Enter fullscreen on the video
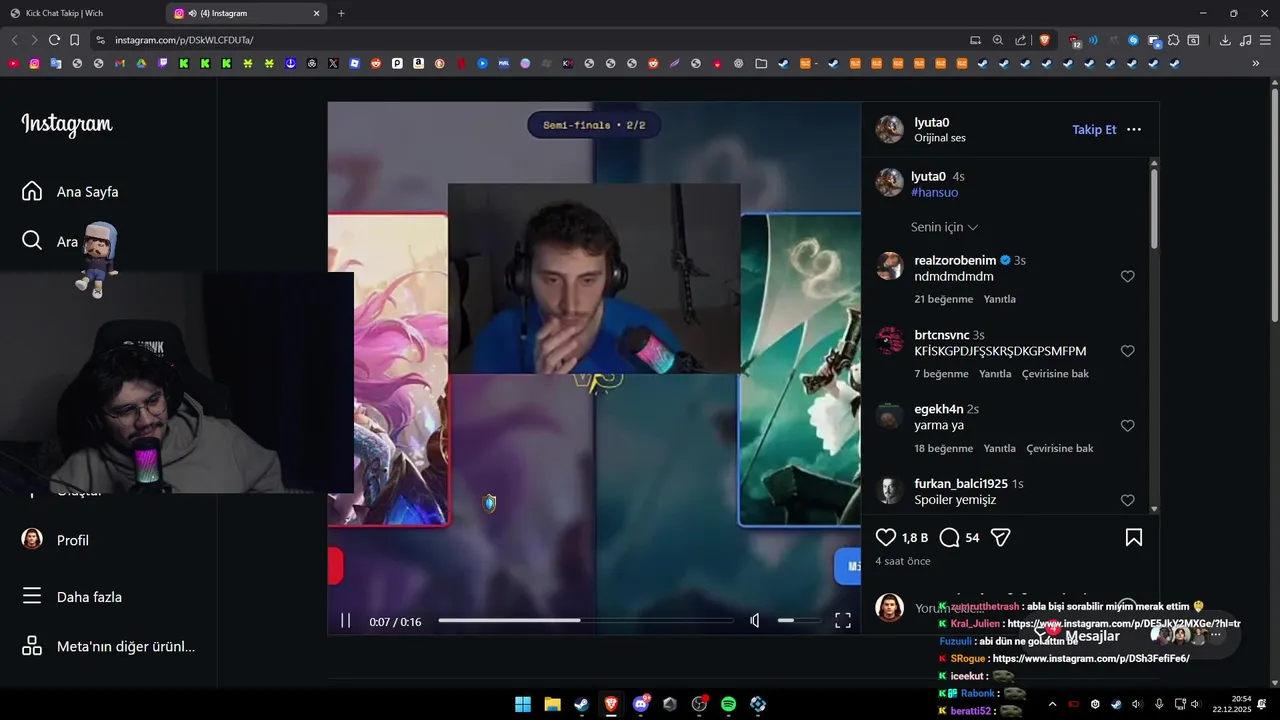This screenshot has height=720, width=1280. coord(843,621)
